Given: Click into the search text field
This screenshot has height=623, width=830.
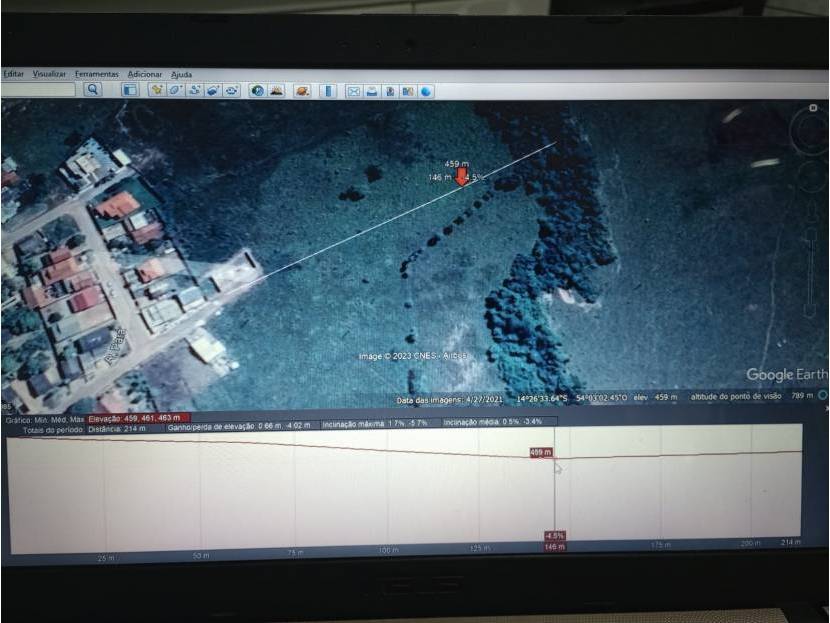Looking at the screenshot, I should (38, 89).
